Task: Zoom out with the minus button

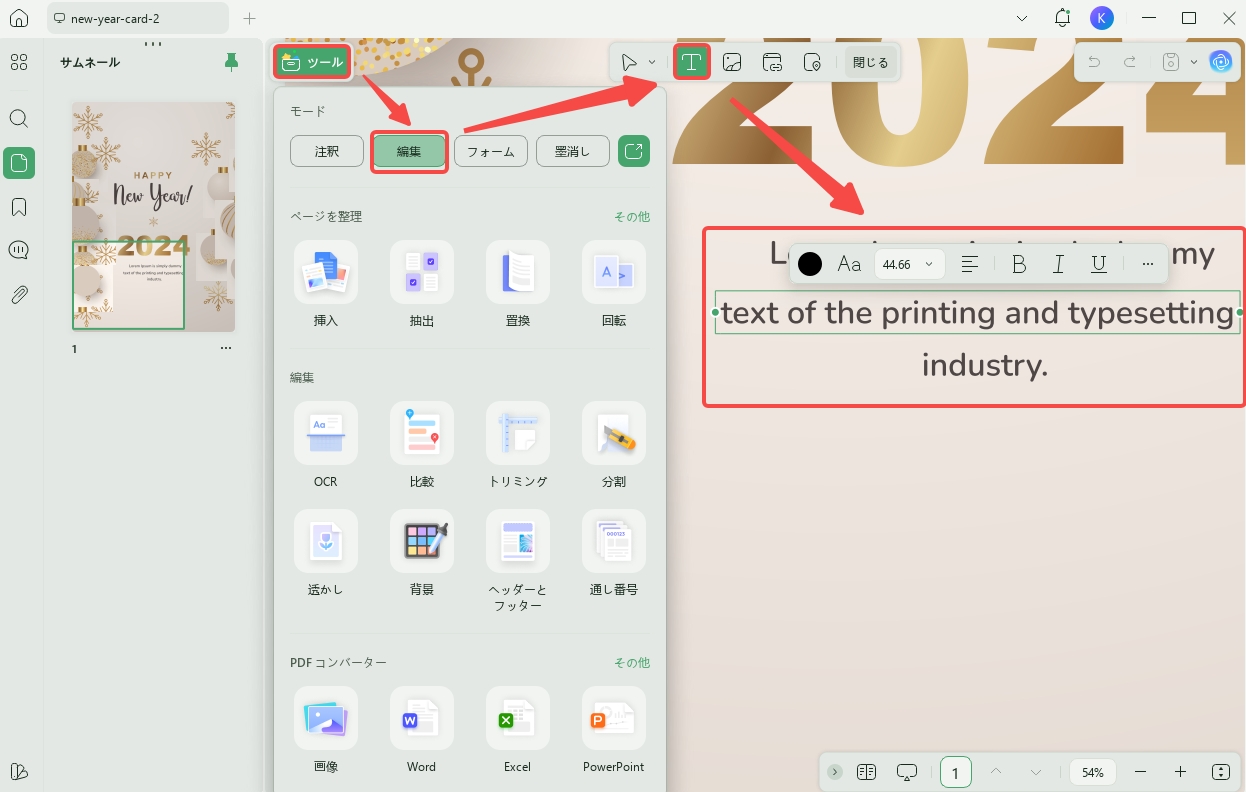Action: pos(1140,772)
